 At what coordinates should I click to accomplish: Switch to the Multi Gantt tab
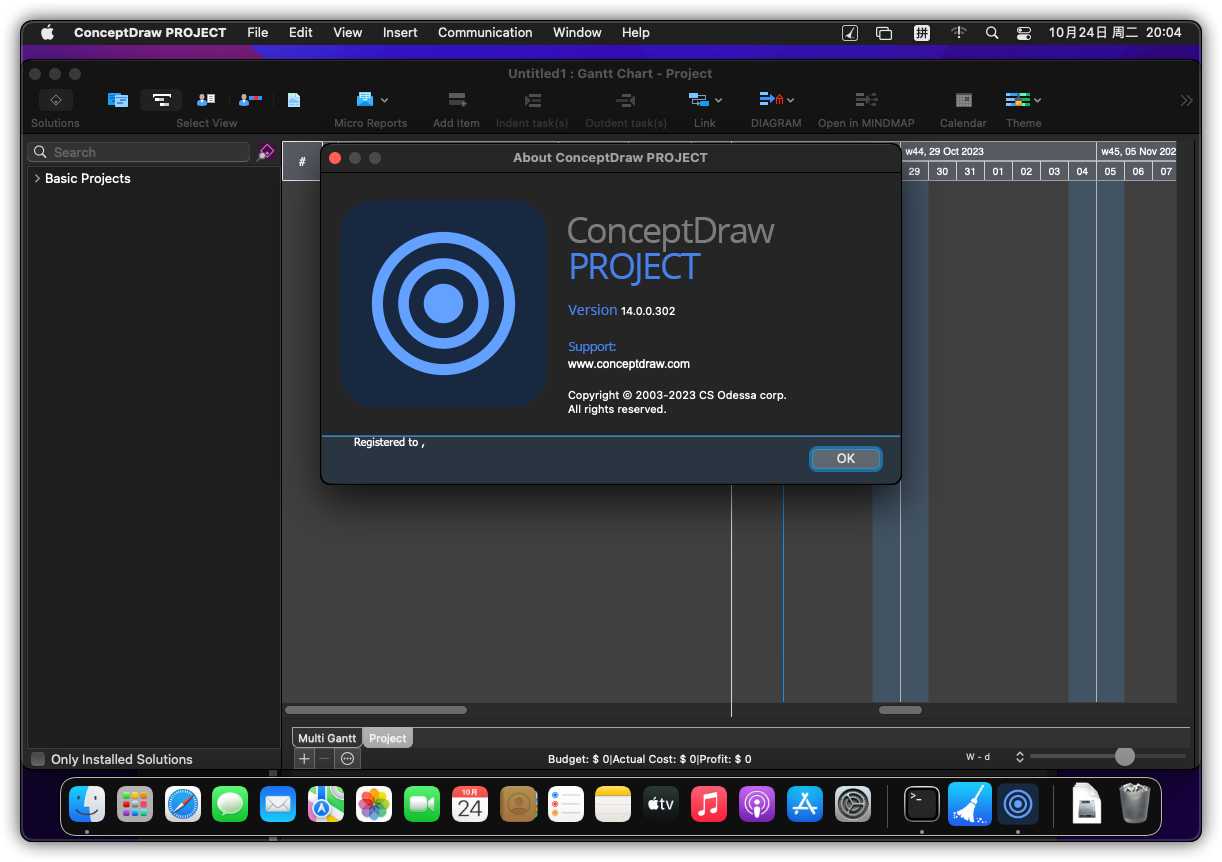click(327, 738)
